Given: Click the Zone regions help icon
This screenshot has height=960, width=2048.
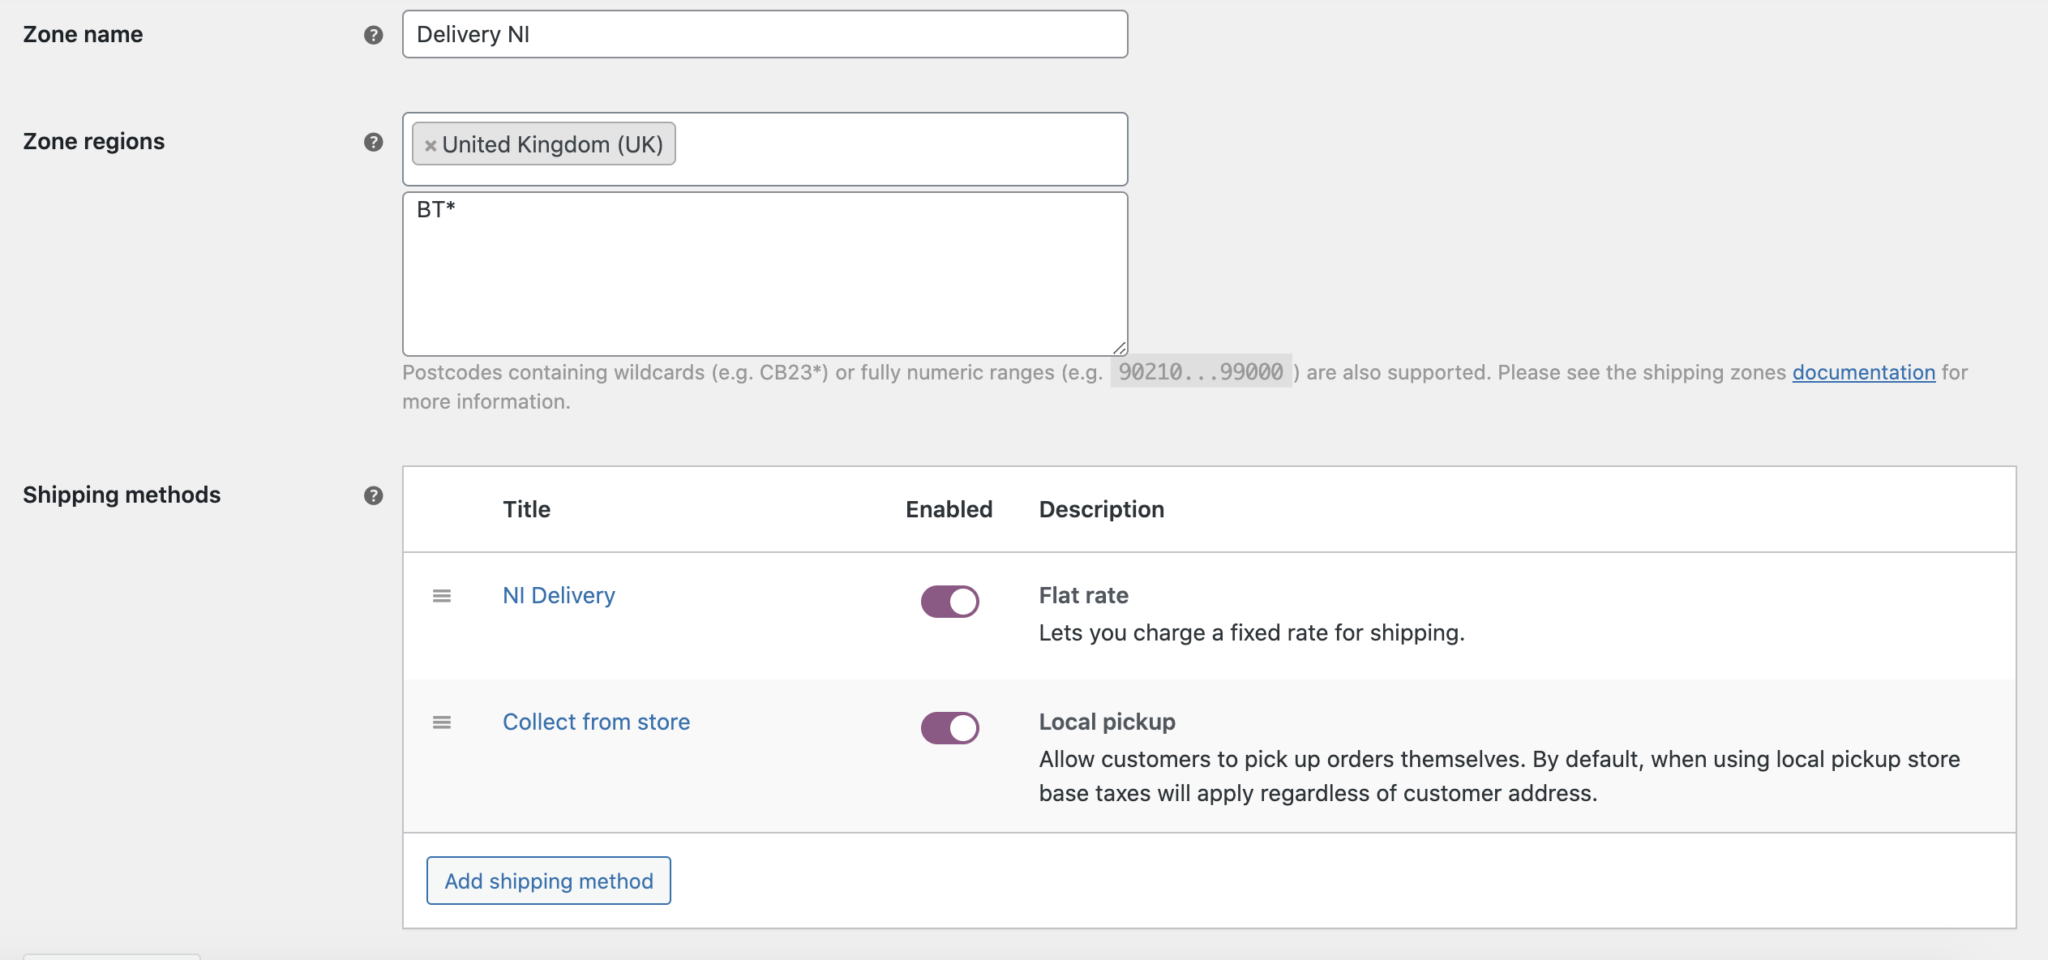Looking at the screenshot, I should pyautogui.click(x=373, y=142).
